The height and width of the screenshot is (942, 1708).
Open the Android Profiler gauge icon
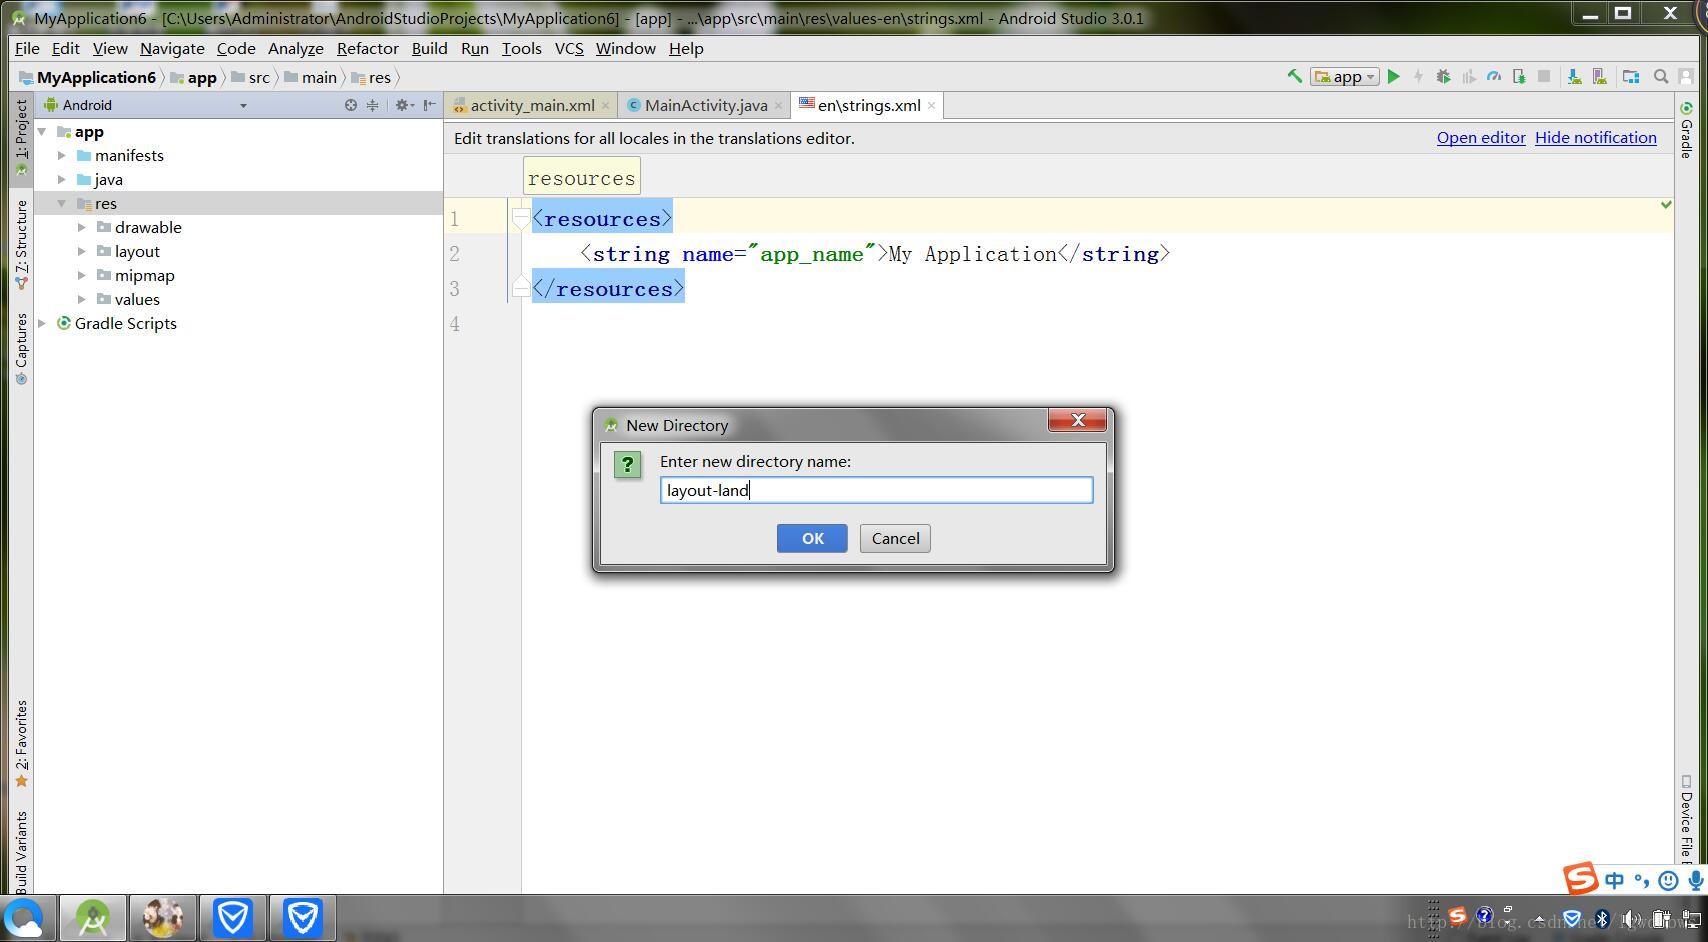[x=1494, y=76]
